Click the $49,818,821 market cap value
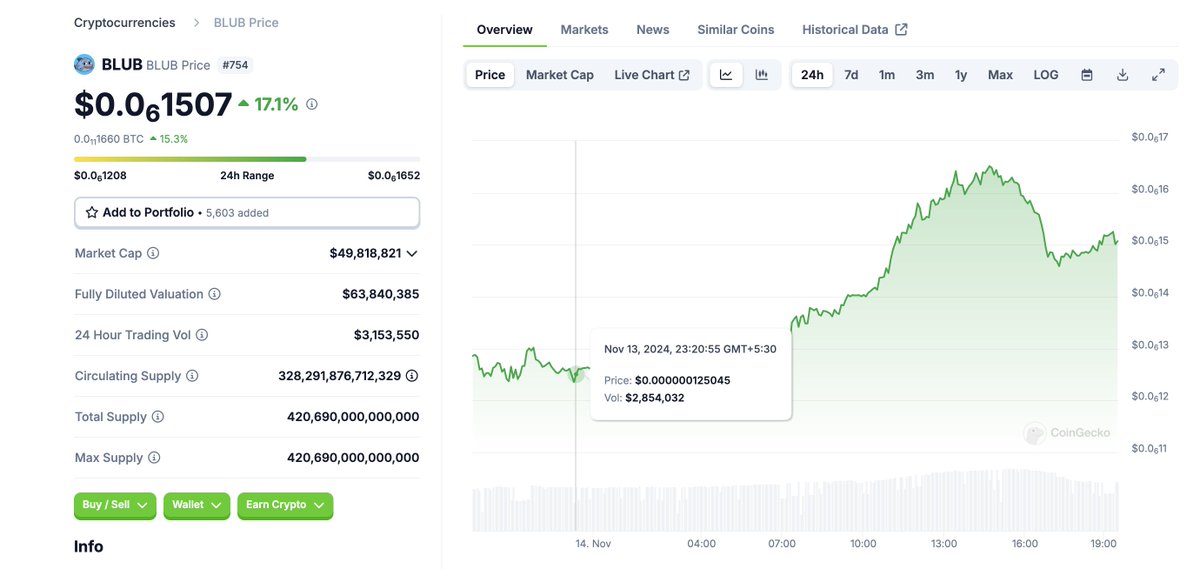 [x=365, y=253]
